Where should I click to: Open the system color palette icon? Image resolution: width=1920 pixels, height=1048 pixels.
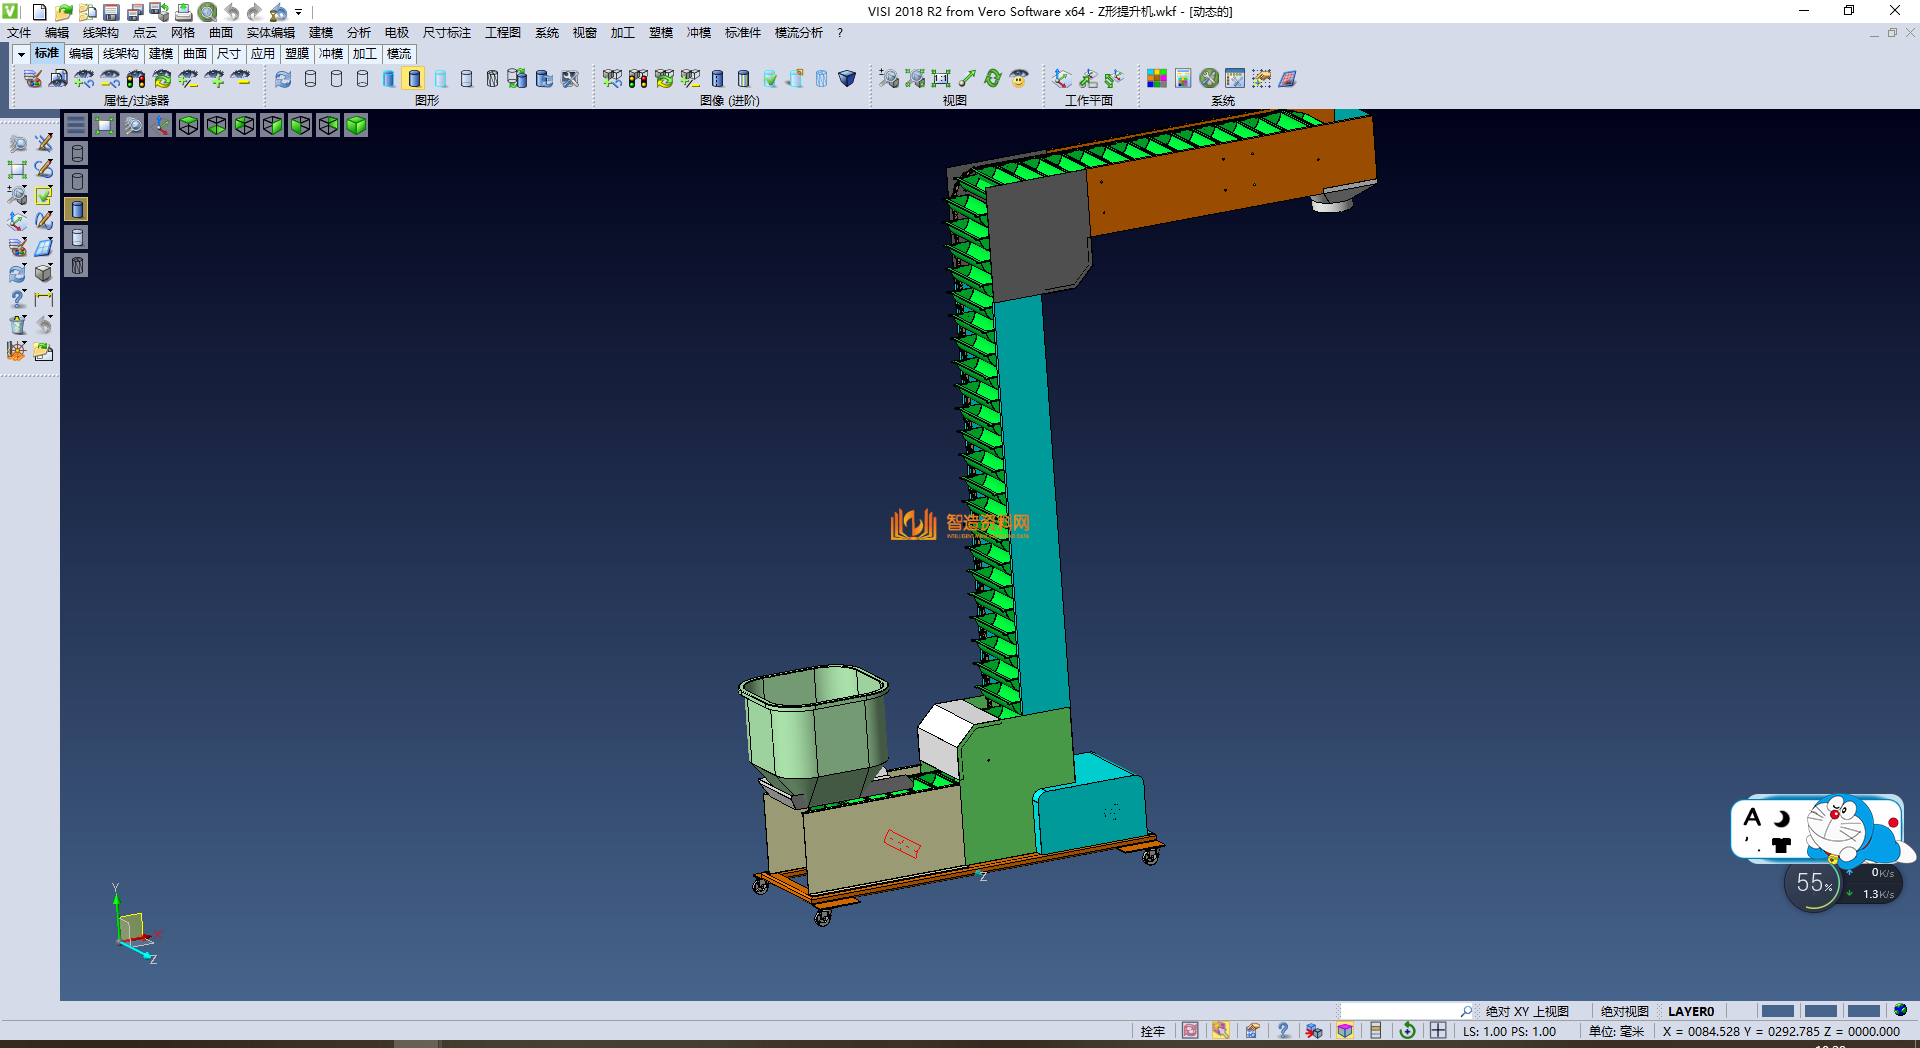(x=1157, y=78)
